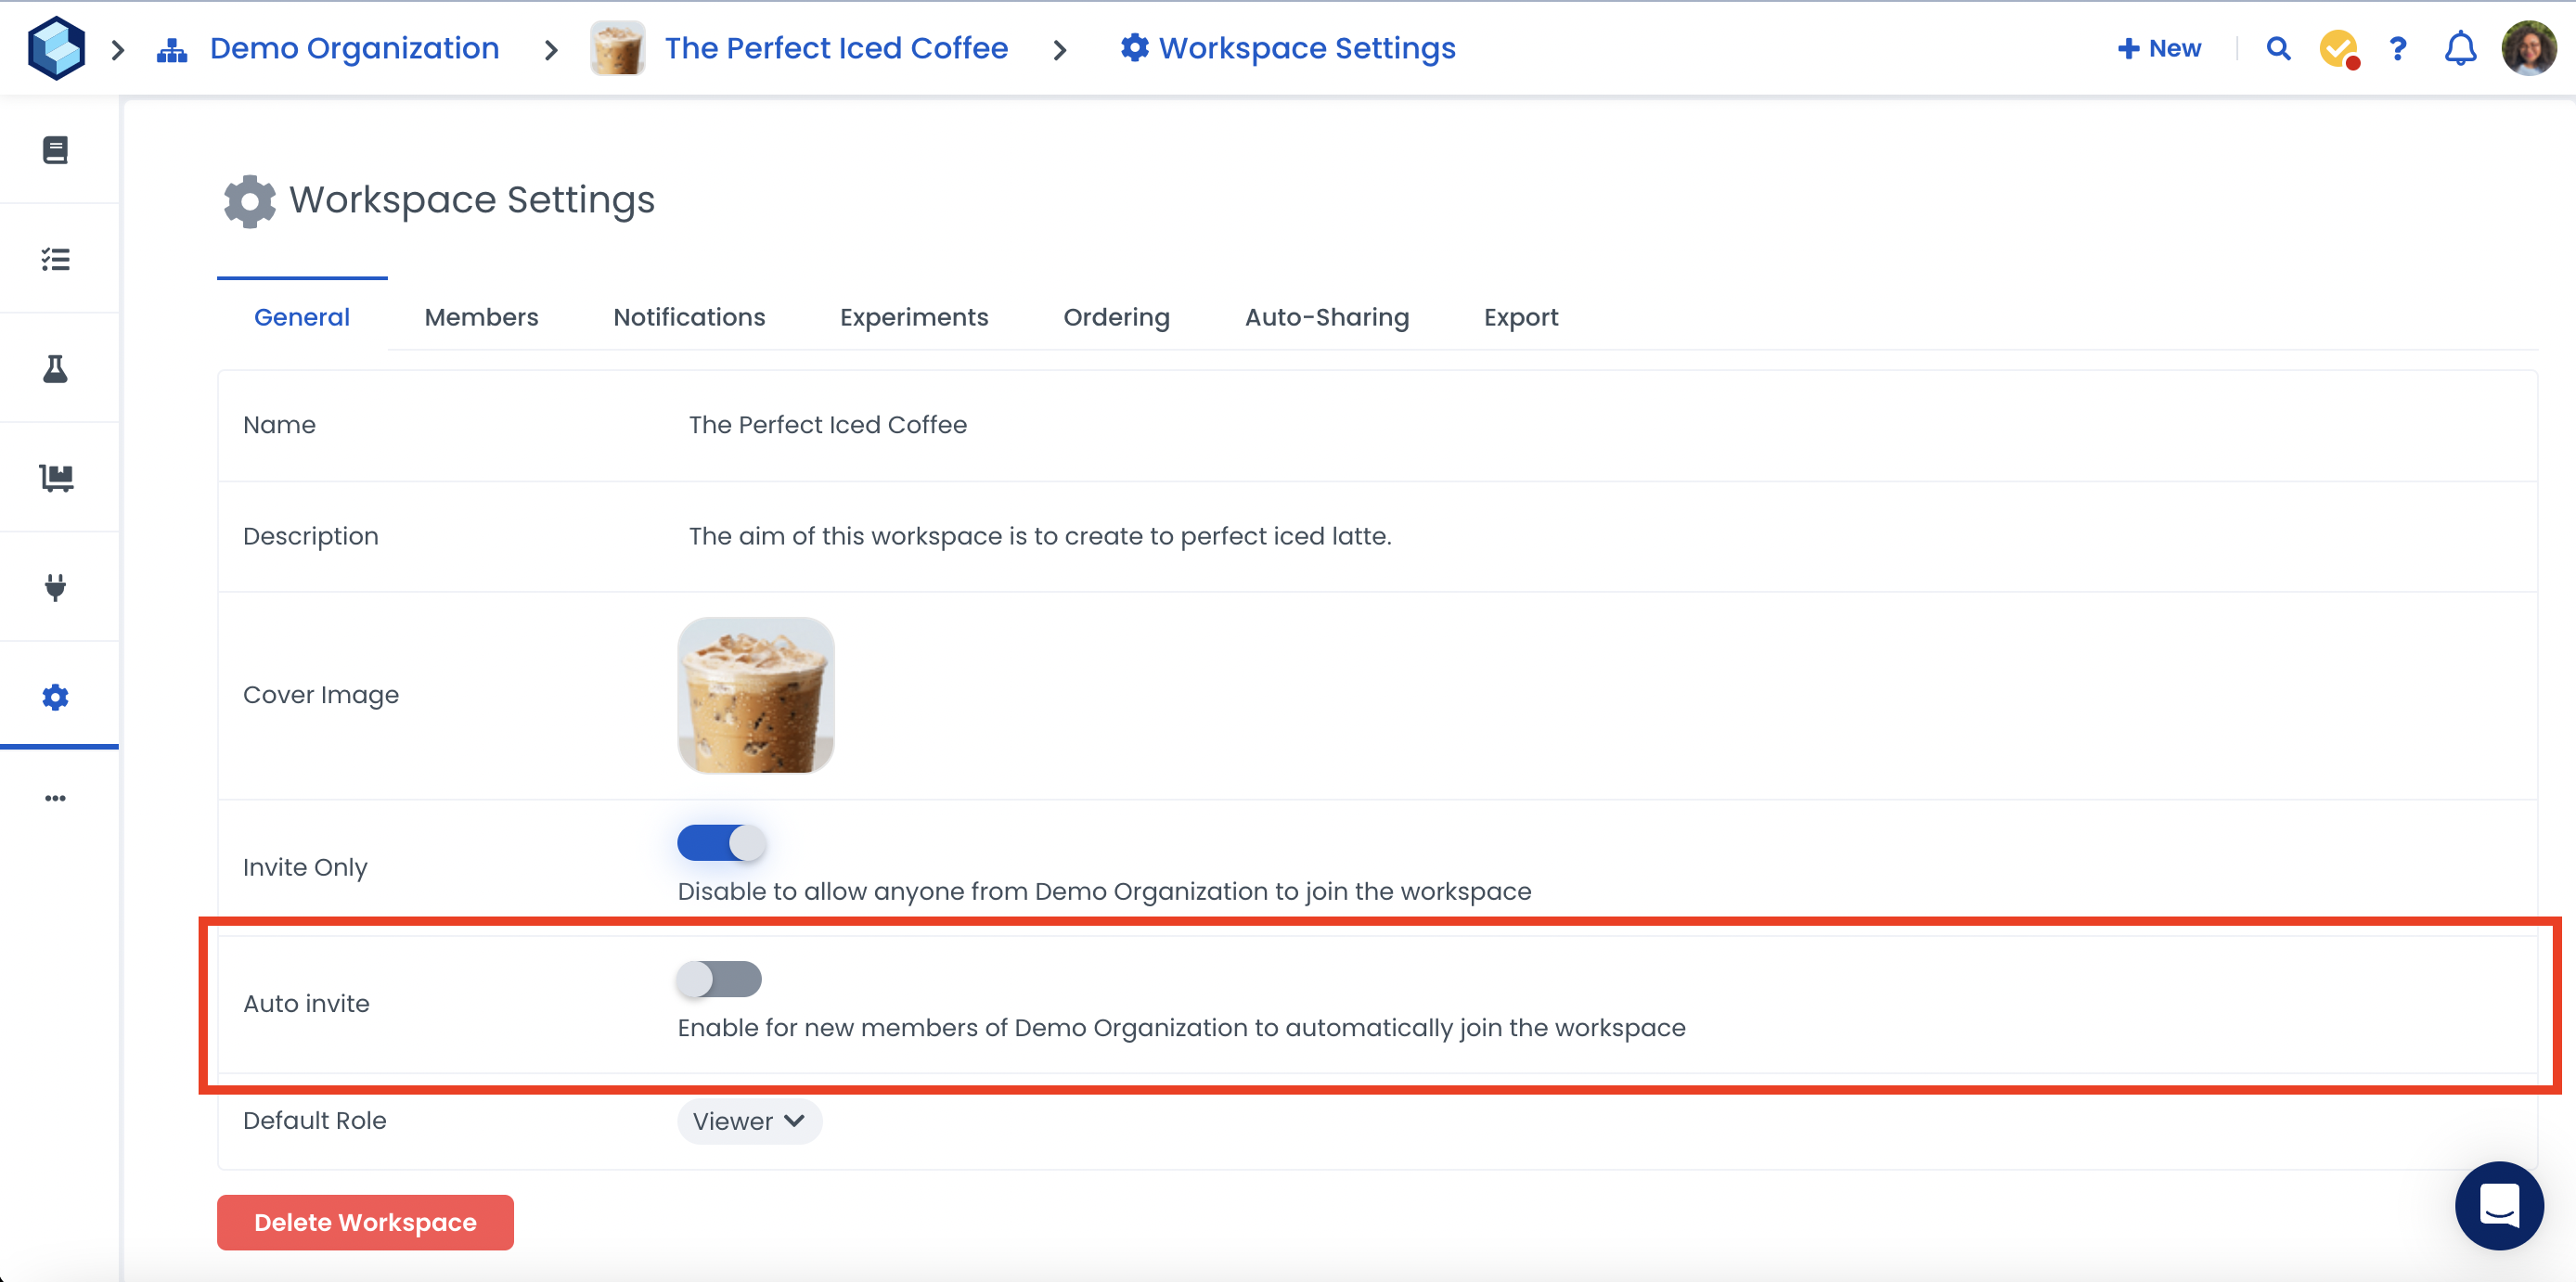Click the iced coffee cover image thumbnail
Viewport: 2576px width, 1282px height.
(x=756, y=695)
